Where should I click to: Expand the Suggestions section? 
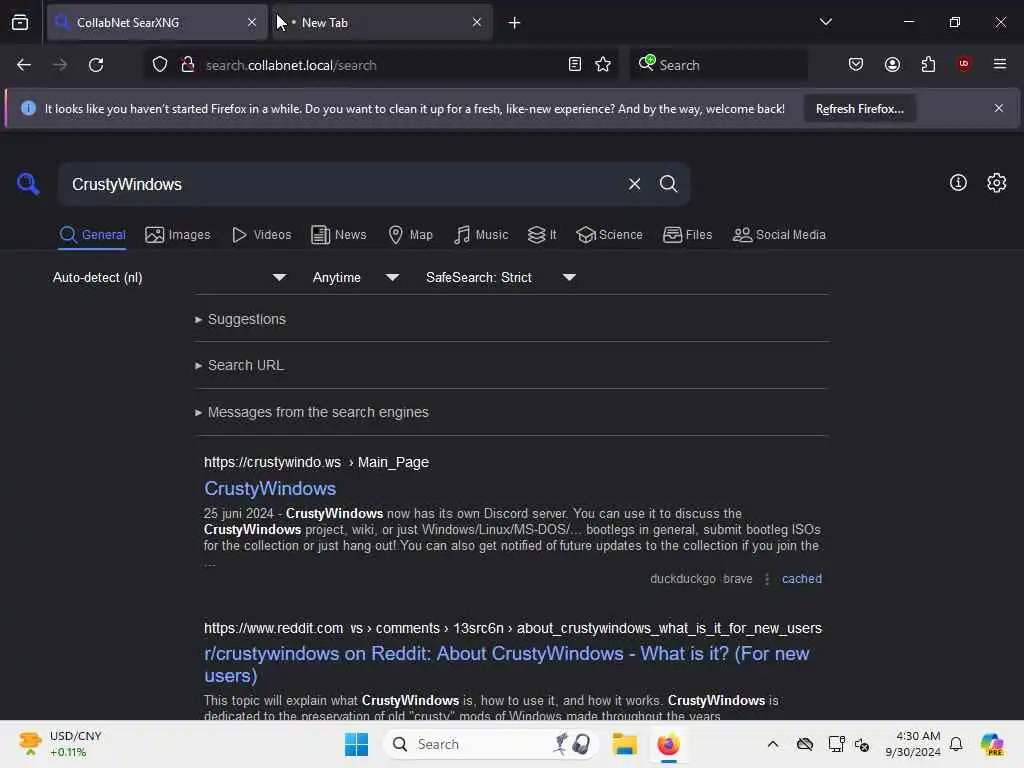coord(240,319)
